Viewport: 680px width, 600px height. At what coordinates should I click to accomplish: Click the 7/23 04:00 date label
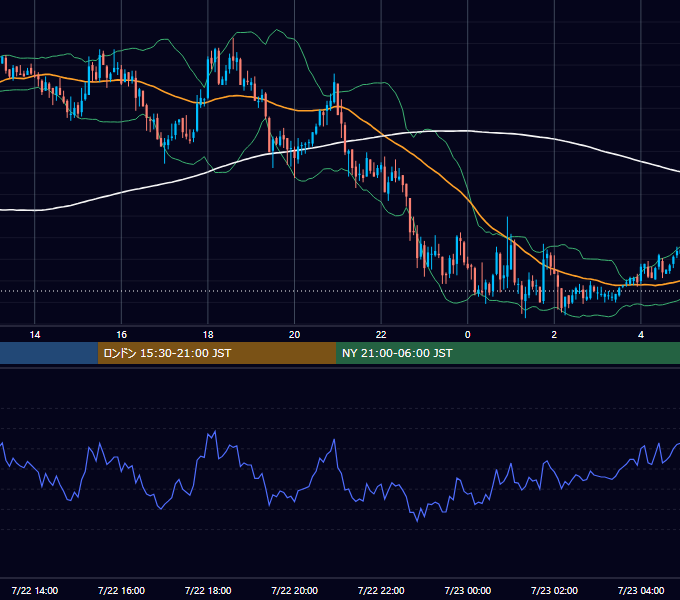coord(641,590)
